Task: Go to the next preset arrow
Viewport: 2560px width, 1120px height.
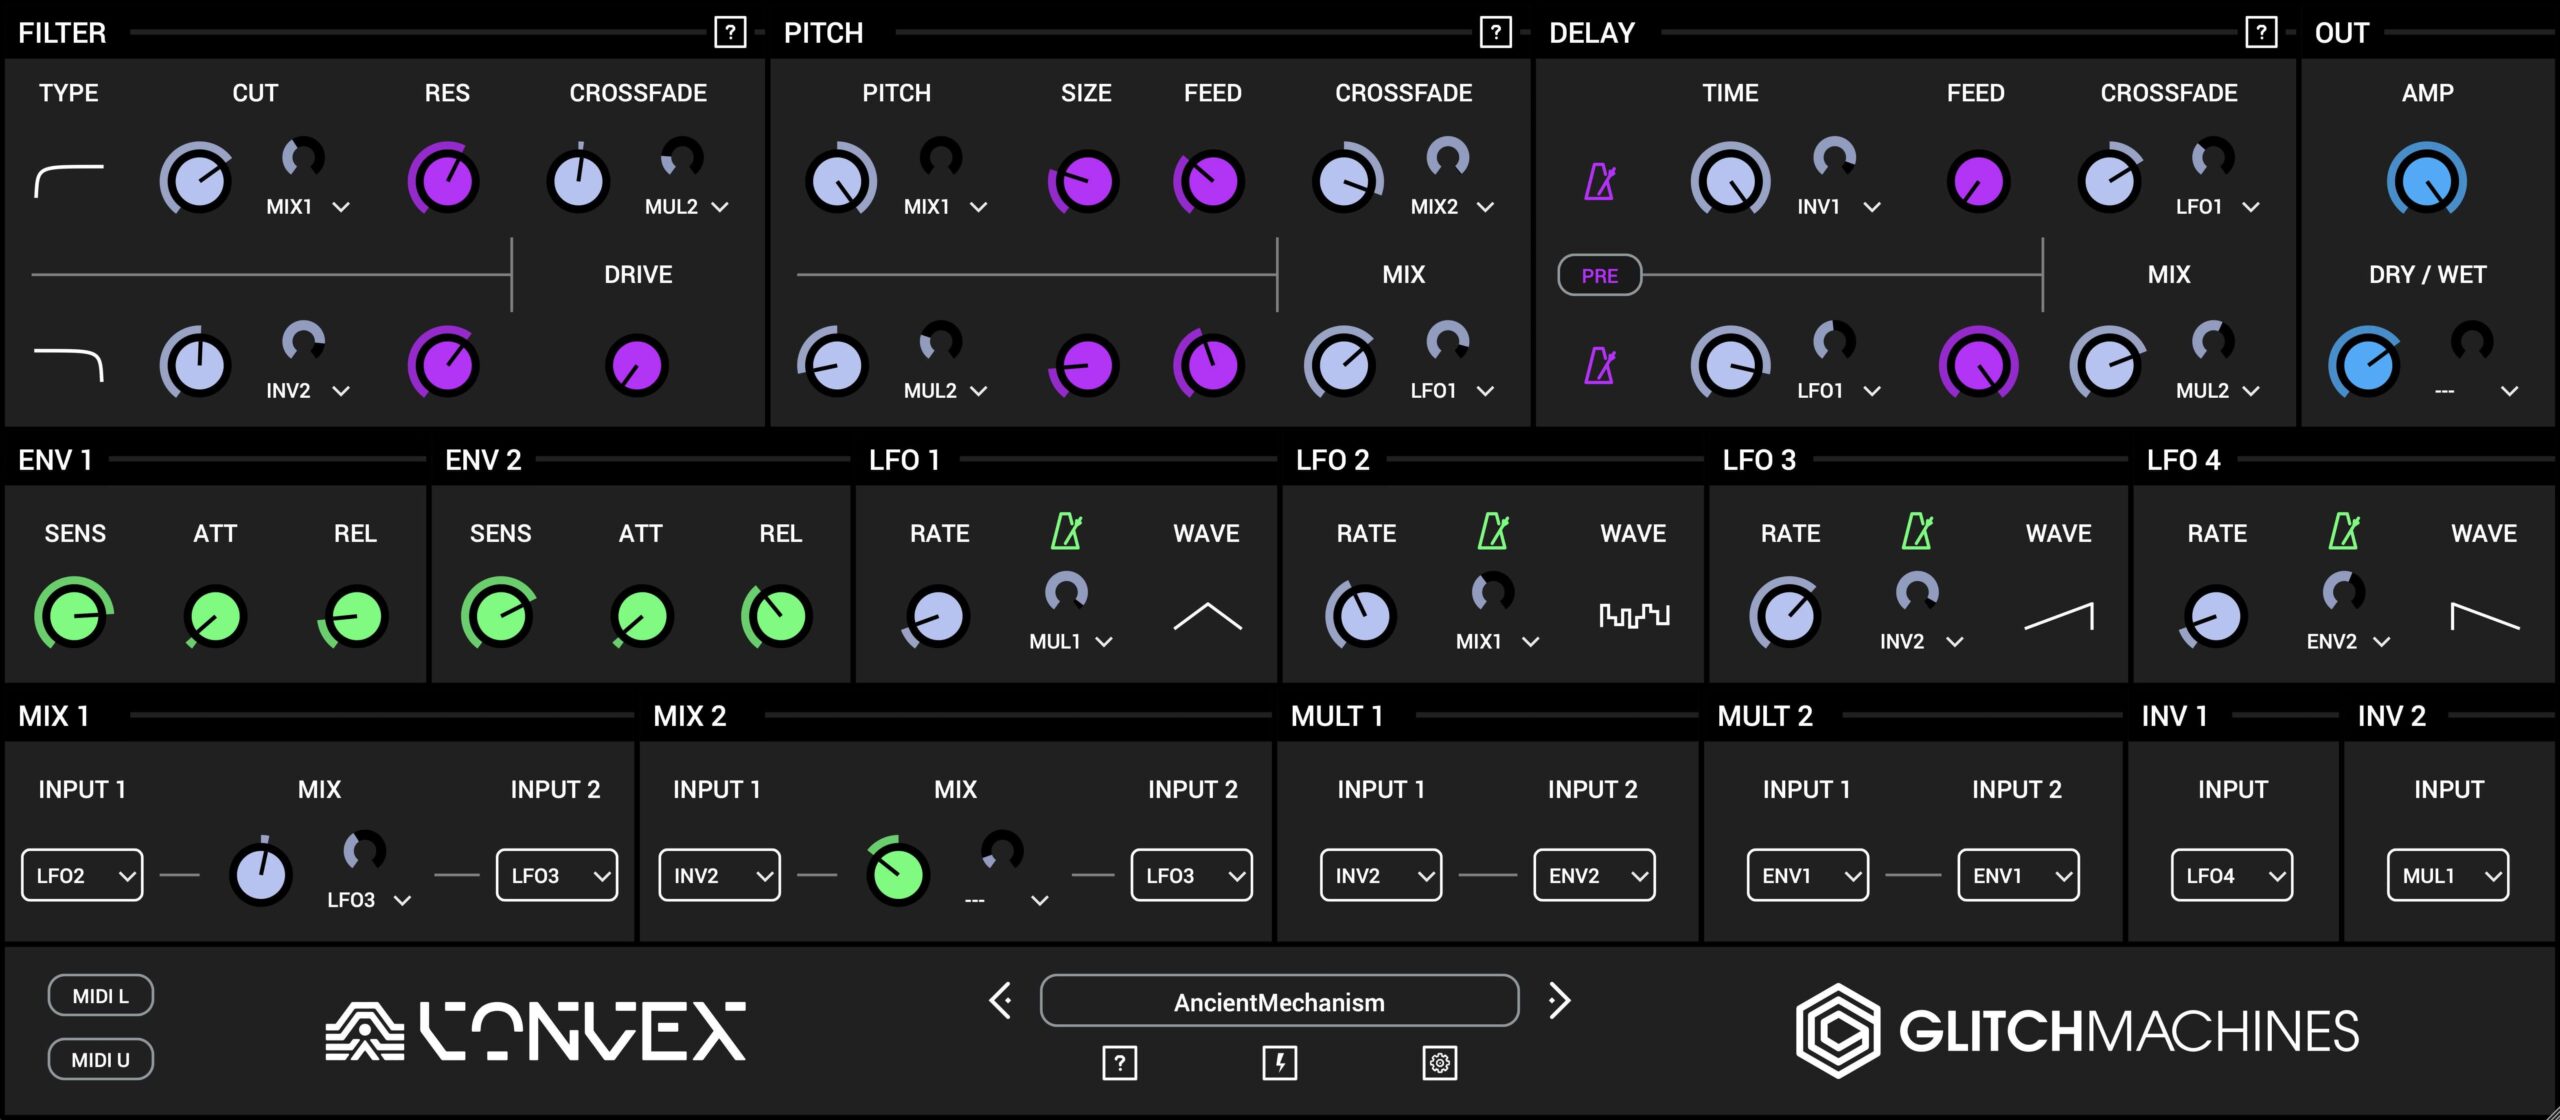Action: 1560,1000
